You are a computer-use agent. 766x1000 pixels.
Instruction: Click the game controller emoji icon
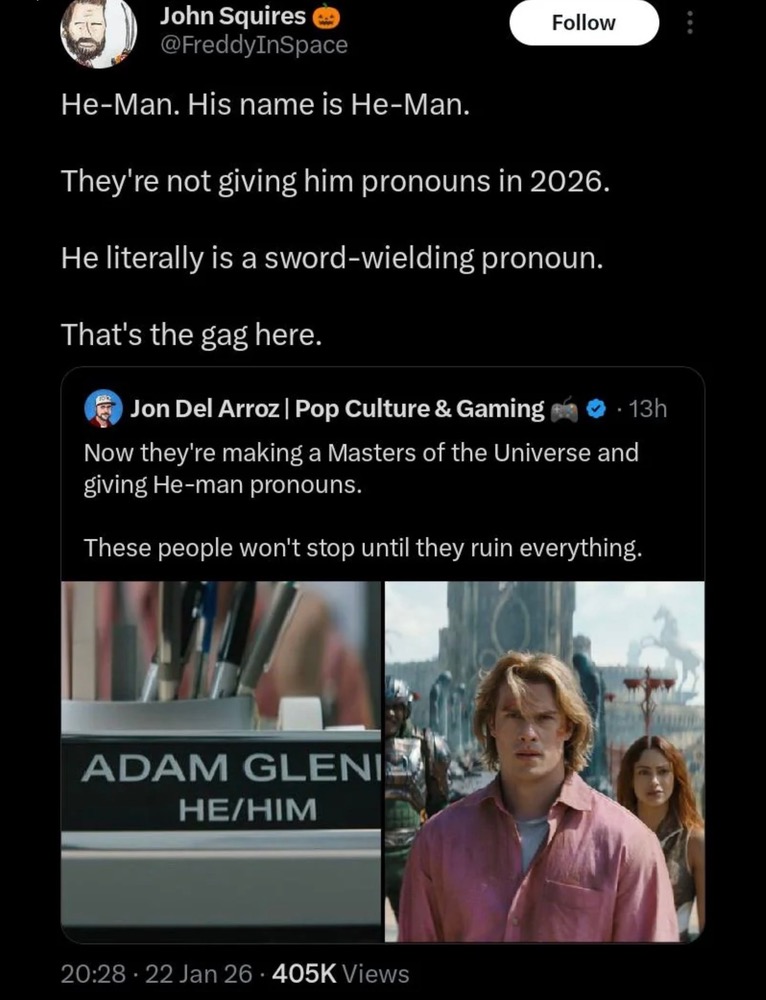(564, 409)
